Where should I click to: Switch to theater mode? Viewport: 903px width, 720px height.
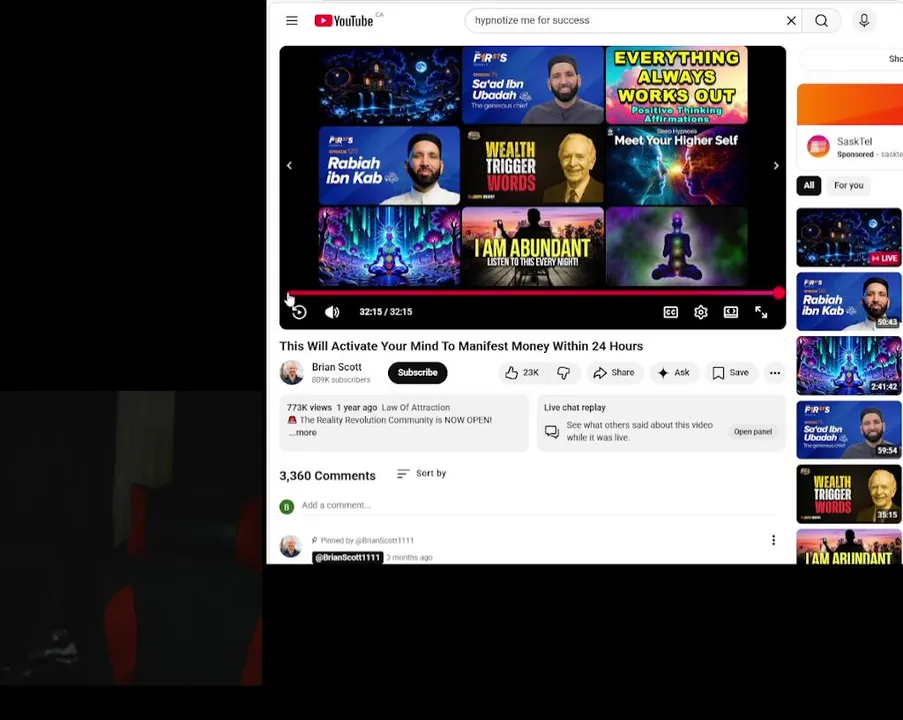(731, 312)
